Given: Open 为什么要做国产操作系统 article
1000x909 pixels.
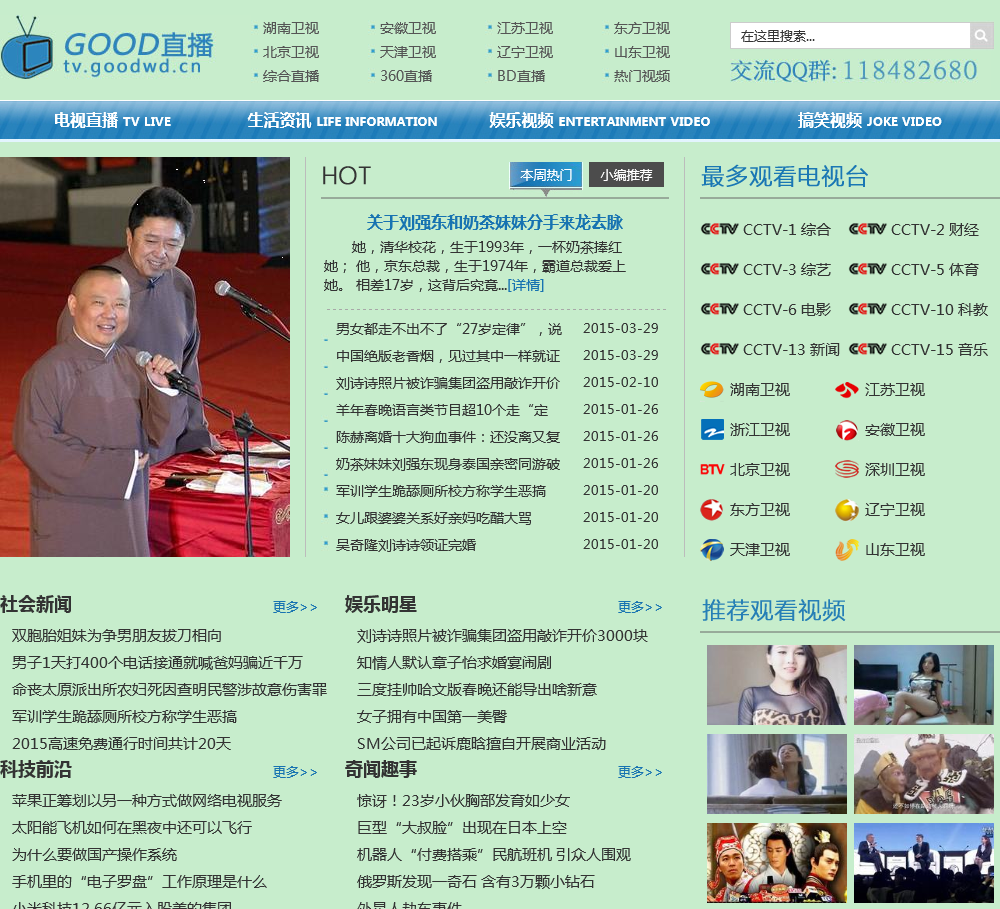Looking at the screenshot, I should [94, 855].
